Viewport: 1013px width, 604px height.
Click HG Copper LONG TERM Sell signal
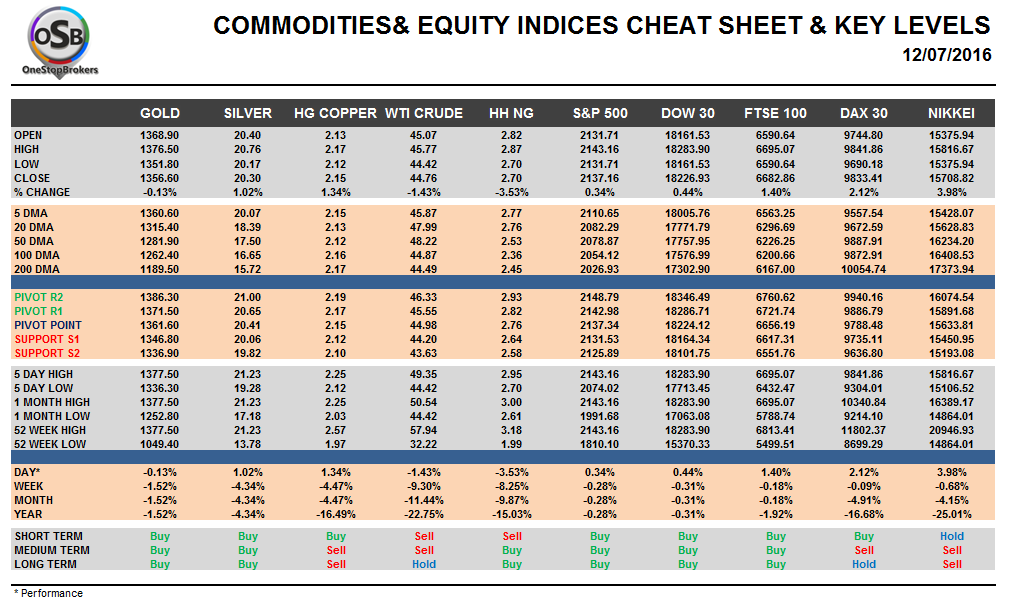[336, 564]
